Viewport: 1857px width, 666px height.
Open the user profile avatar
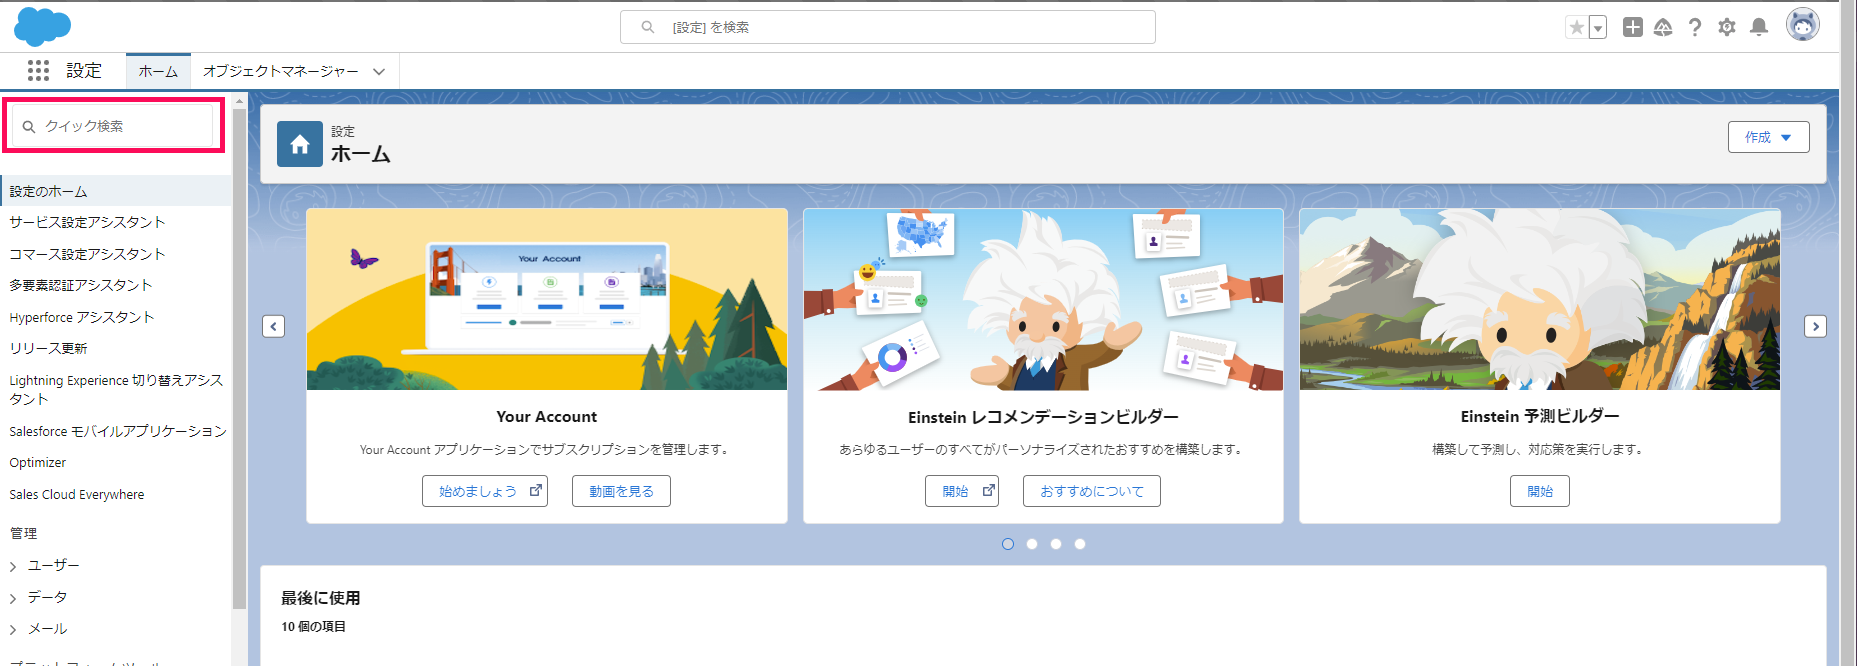(1803, 25)
